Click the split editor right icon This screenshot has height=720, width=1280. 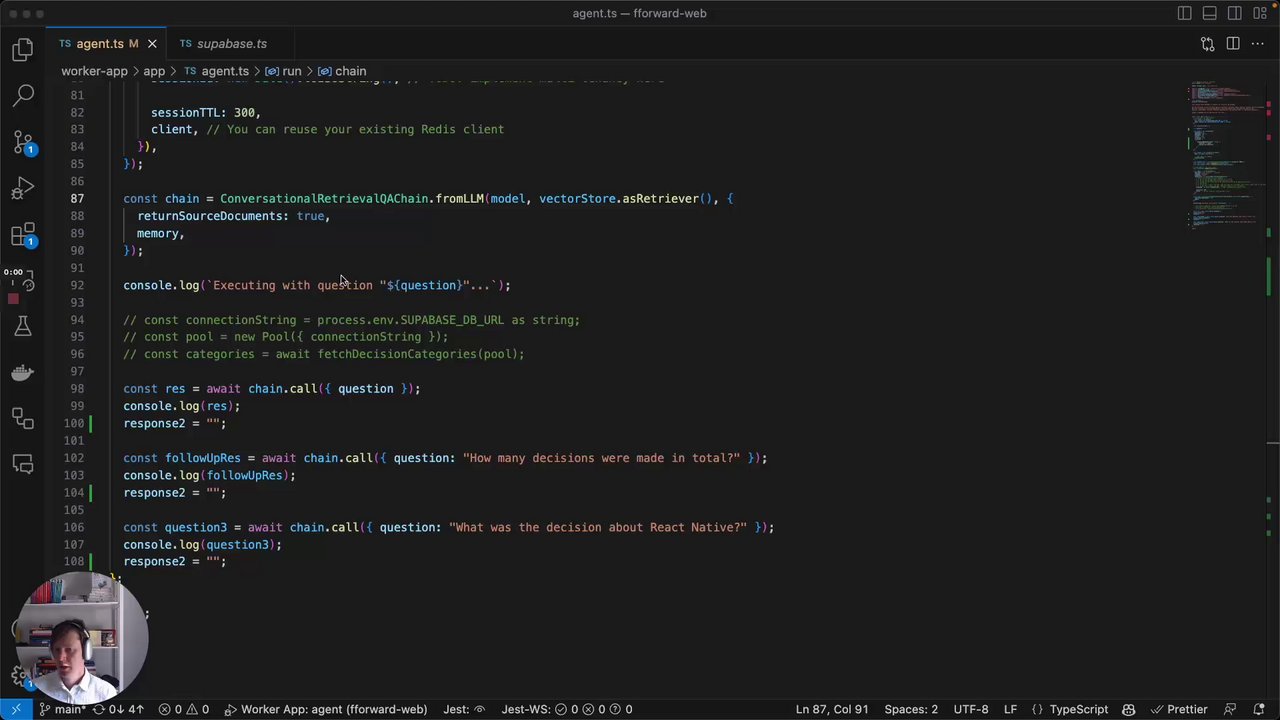pos(1232,44)
